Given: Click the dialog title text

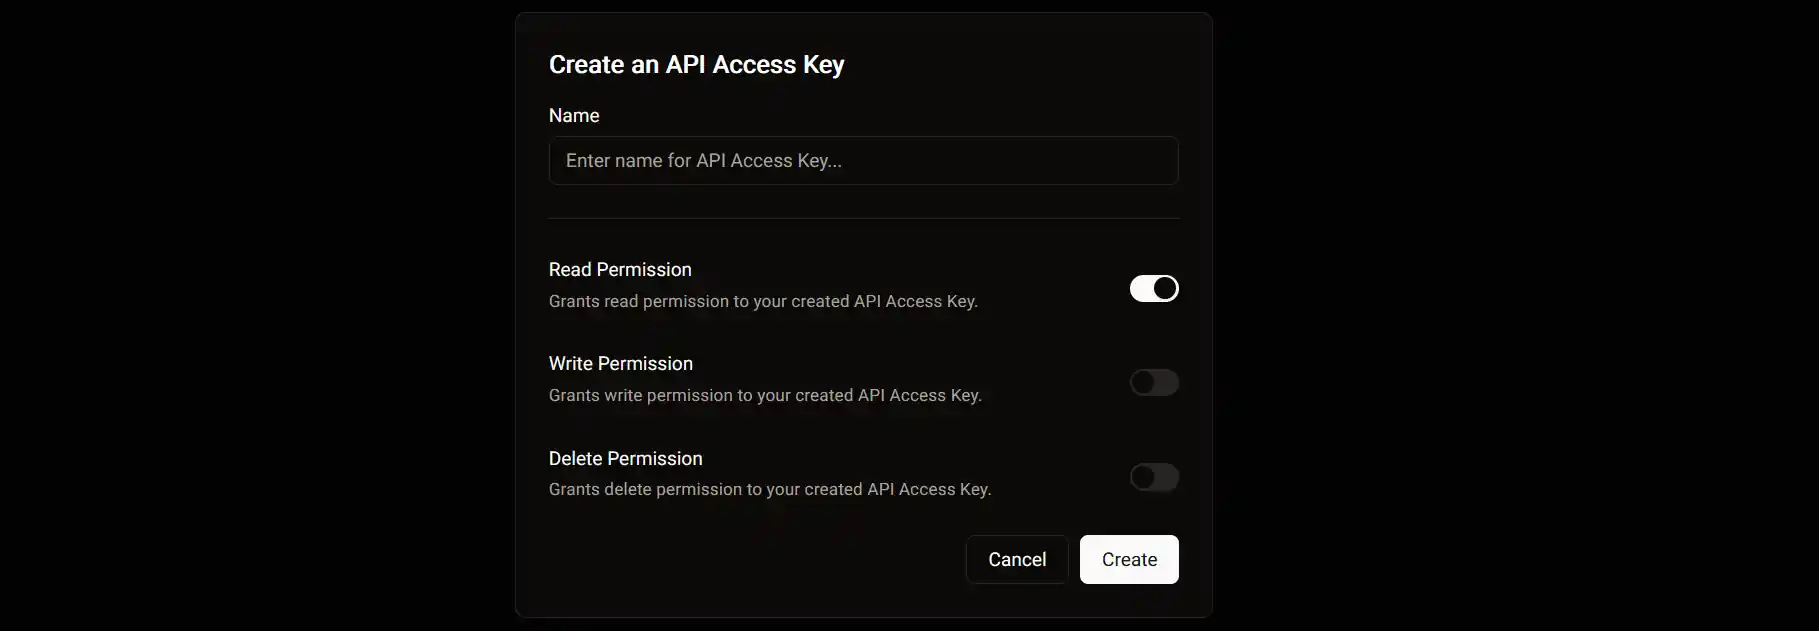Looking at the screenshot, I should tap(696, 64).
